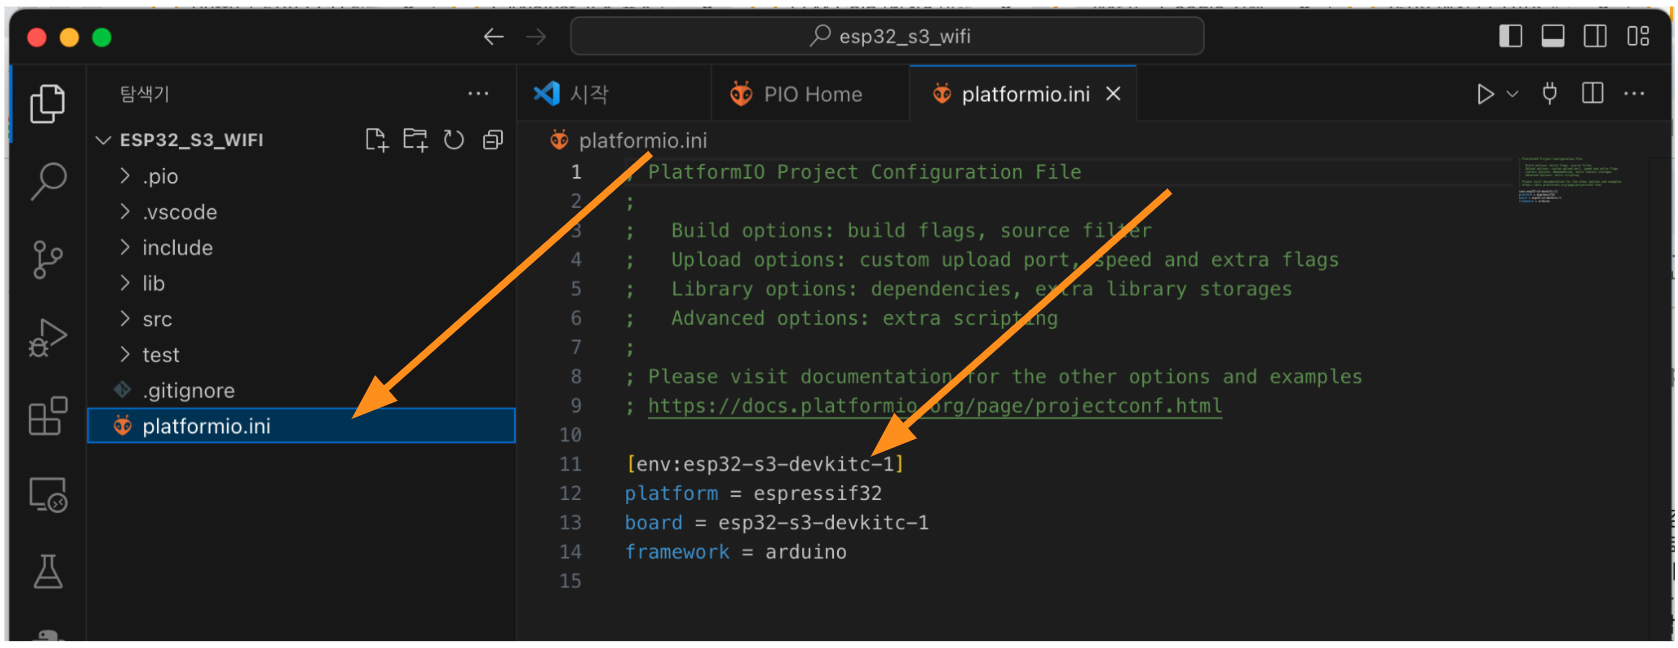The image size is (1678, 648).
Task: Toggle the bottom panel
Action: 1553,37
